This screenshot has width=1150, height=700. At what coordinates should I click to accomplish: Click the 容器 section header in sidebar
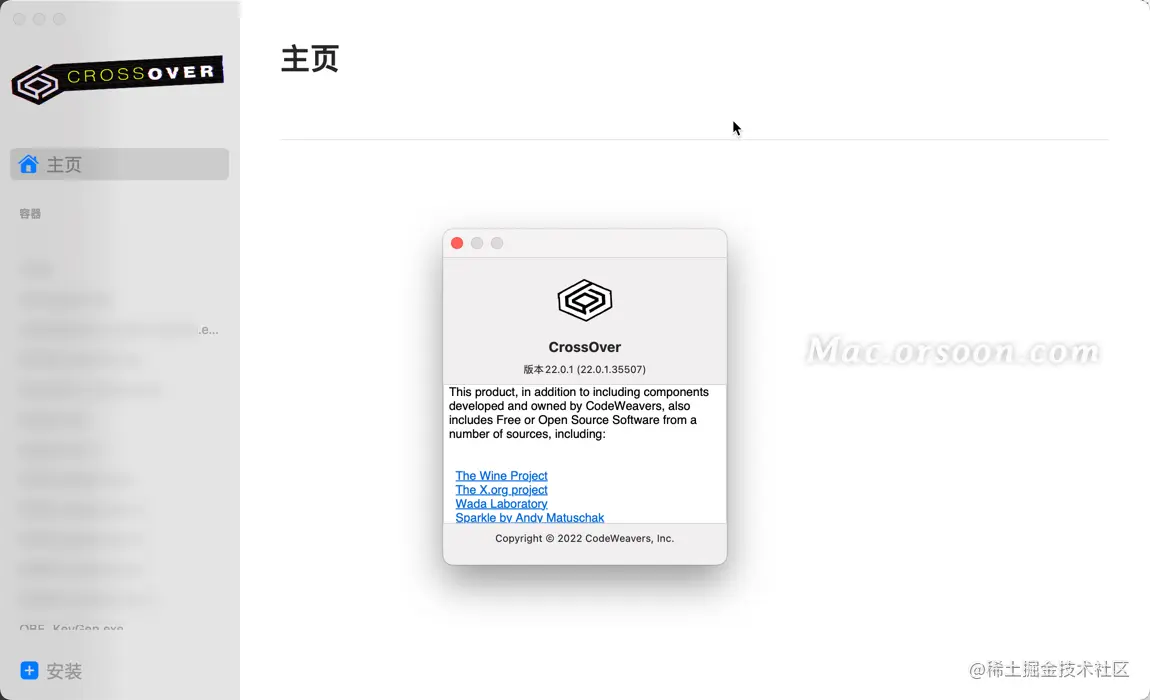click(30, 214)
